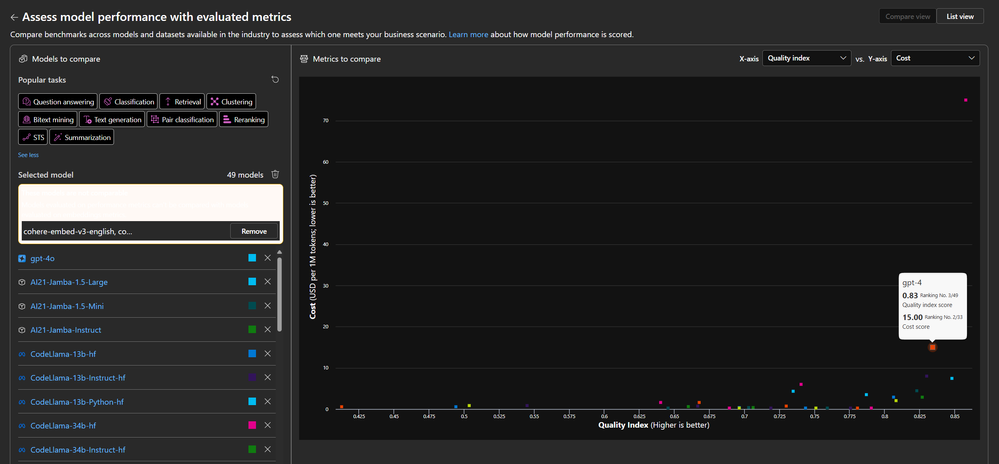Select the Pair classification task
Screen dimensions: 999x464
[x=182, y=119]
